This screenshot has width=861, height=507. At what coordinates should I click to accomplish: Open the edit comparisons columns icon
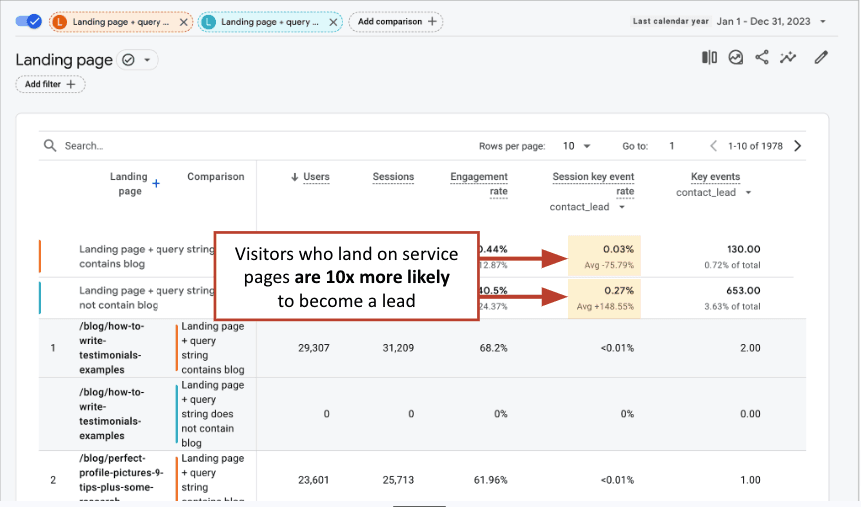tap(709, 58)
